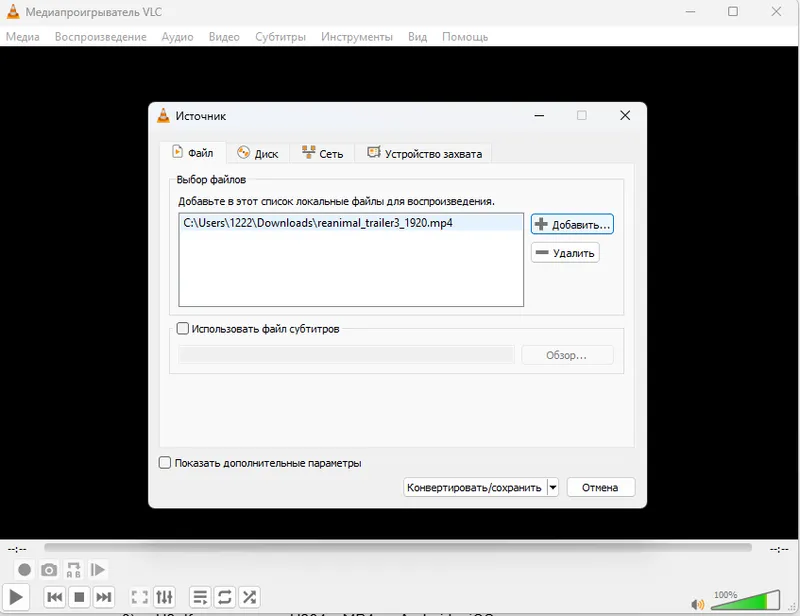The height and width of the screenshot is (616, 800).
Task: Switch to the Сеть tab
Action: point(322,153)
